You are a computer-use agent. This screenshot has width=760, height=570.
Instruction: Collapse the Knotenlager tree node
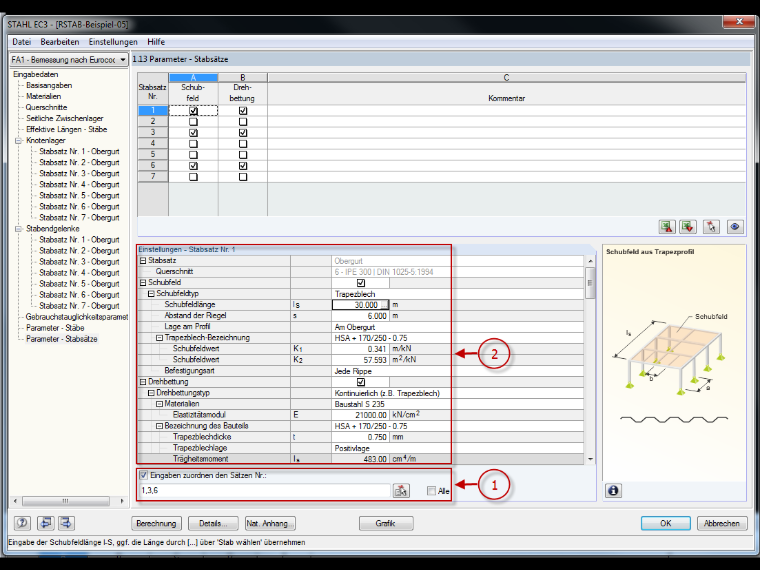coord(18,141)
